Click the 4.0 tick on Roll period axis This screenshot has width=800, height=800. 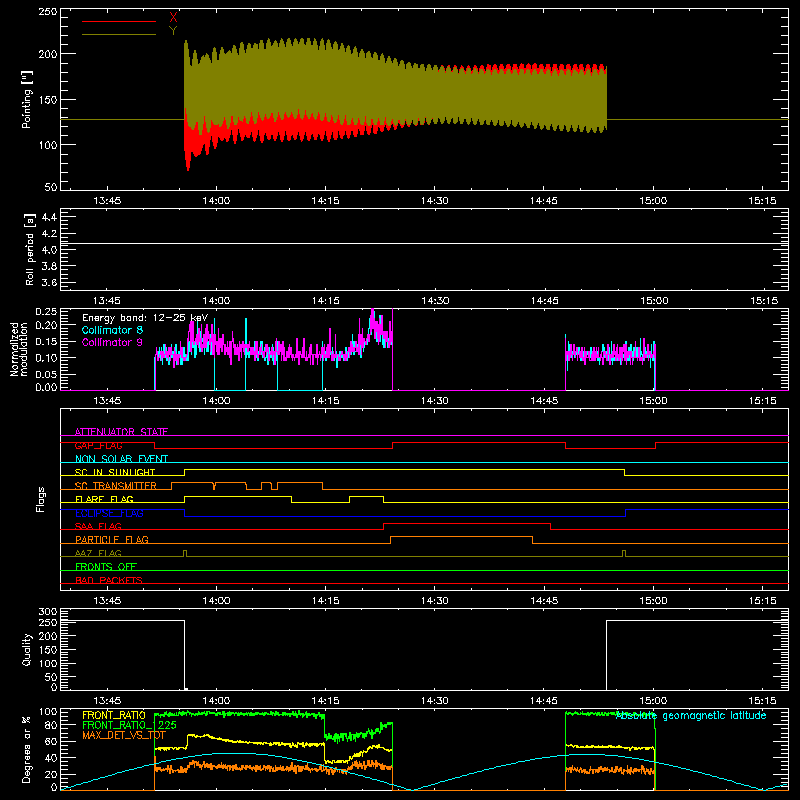click(49, 250)
